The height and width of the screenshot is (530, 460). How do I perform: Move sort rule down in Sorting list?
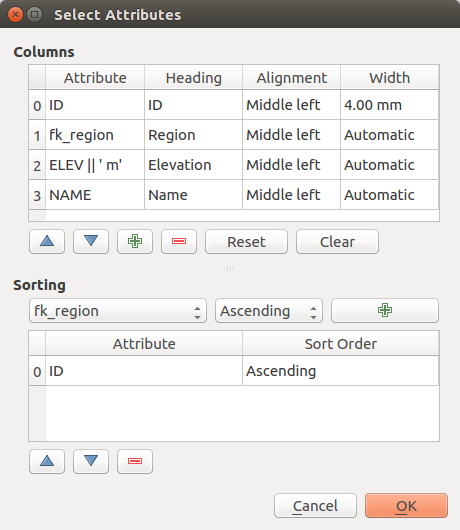click(91, 461)
